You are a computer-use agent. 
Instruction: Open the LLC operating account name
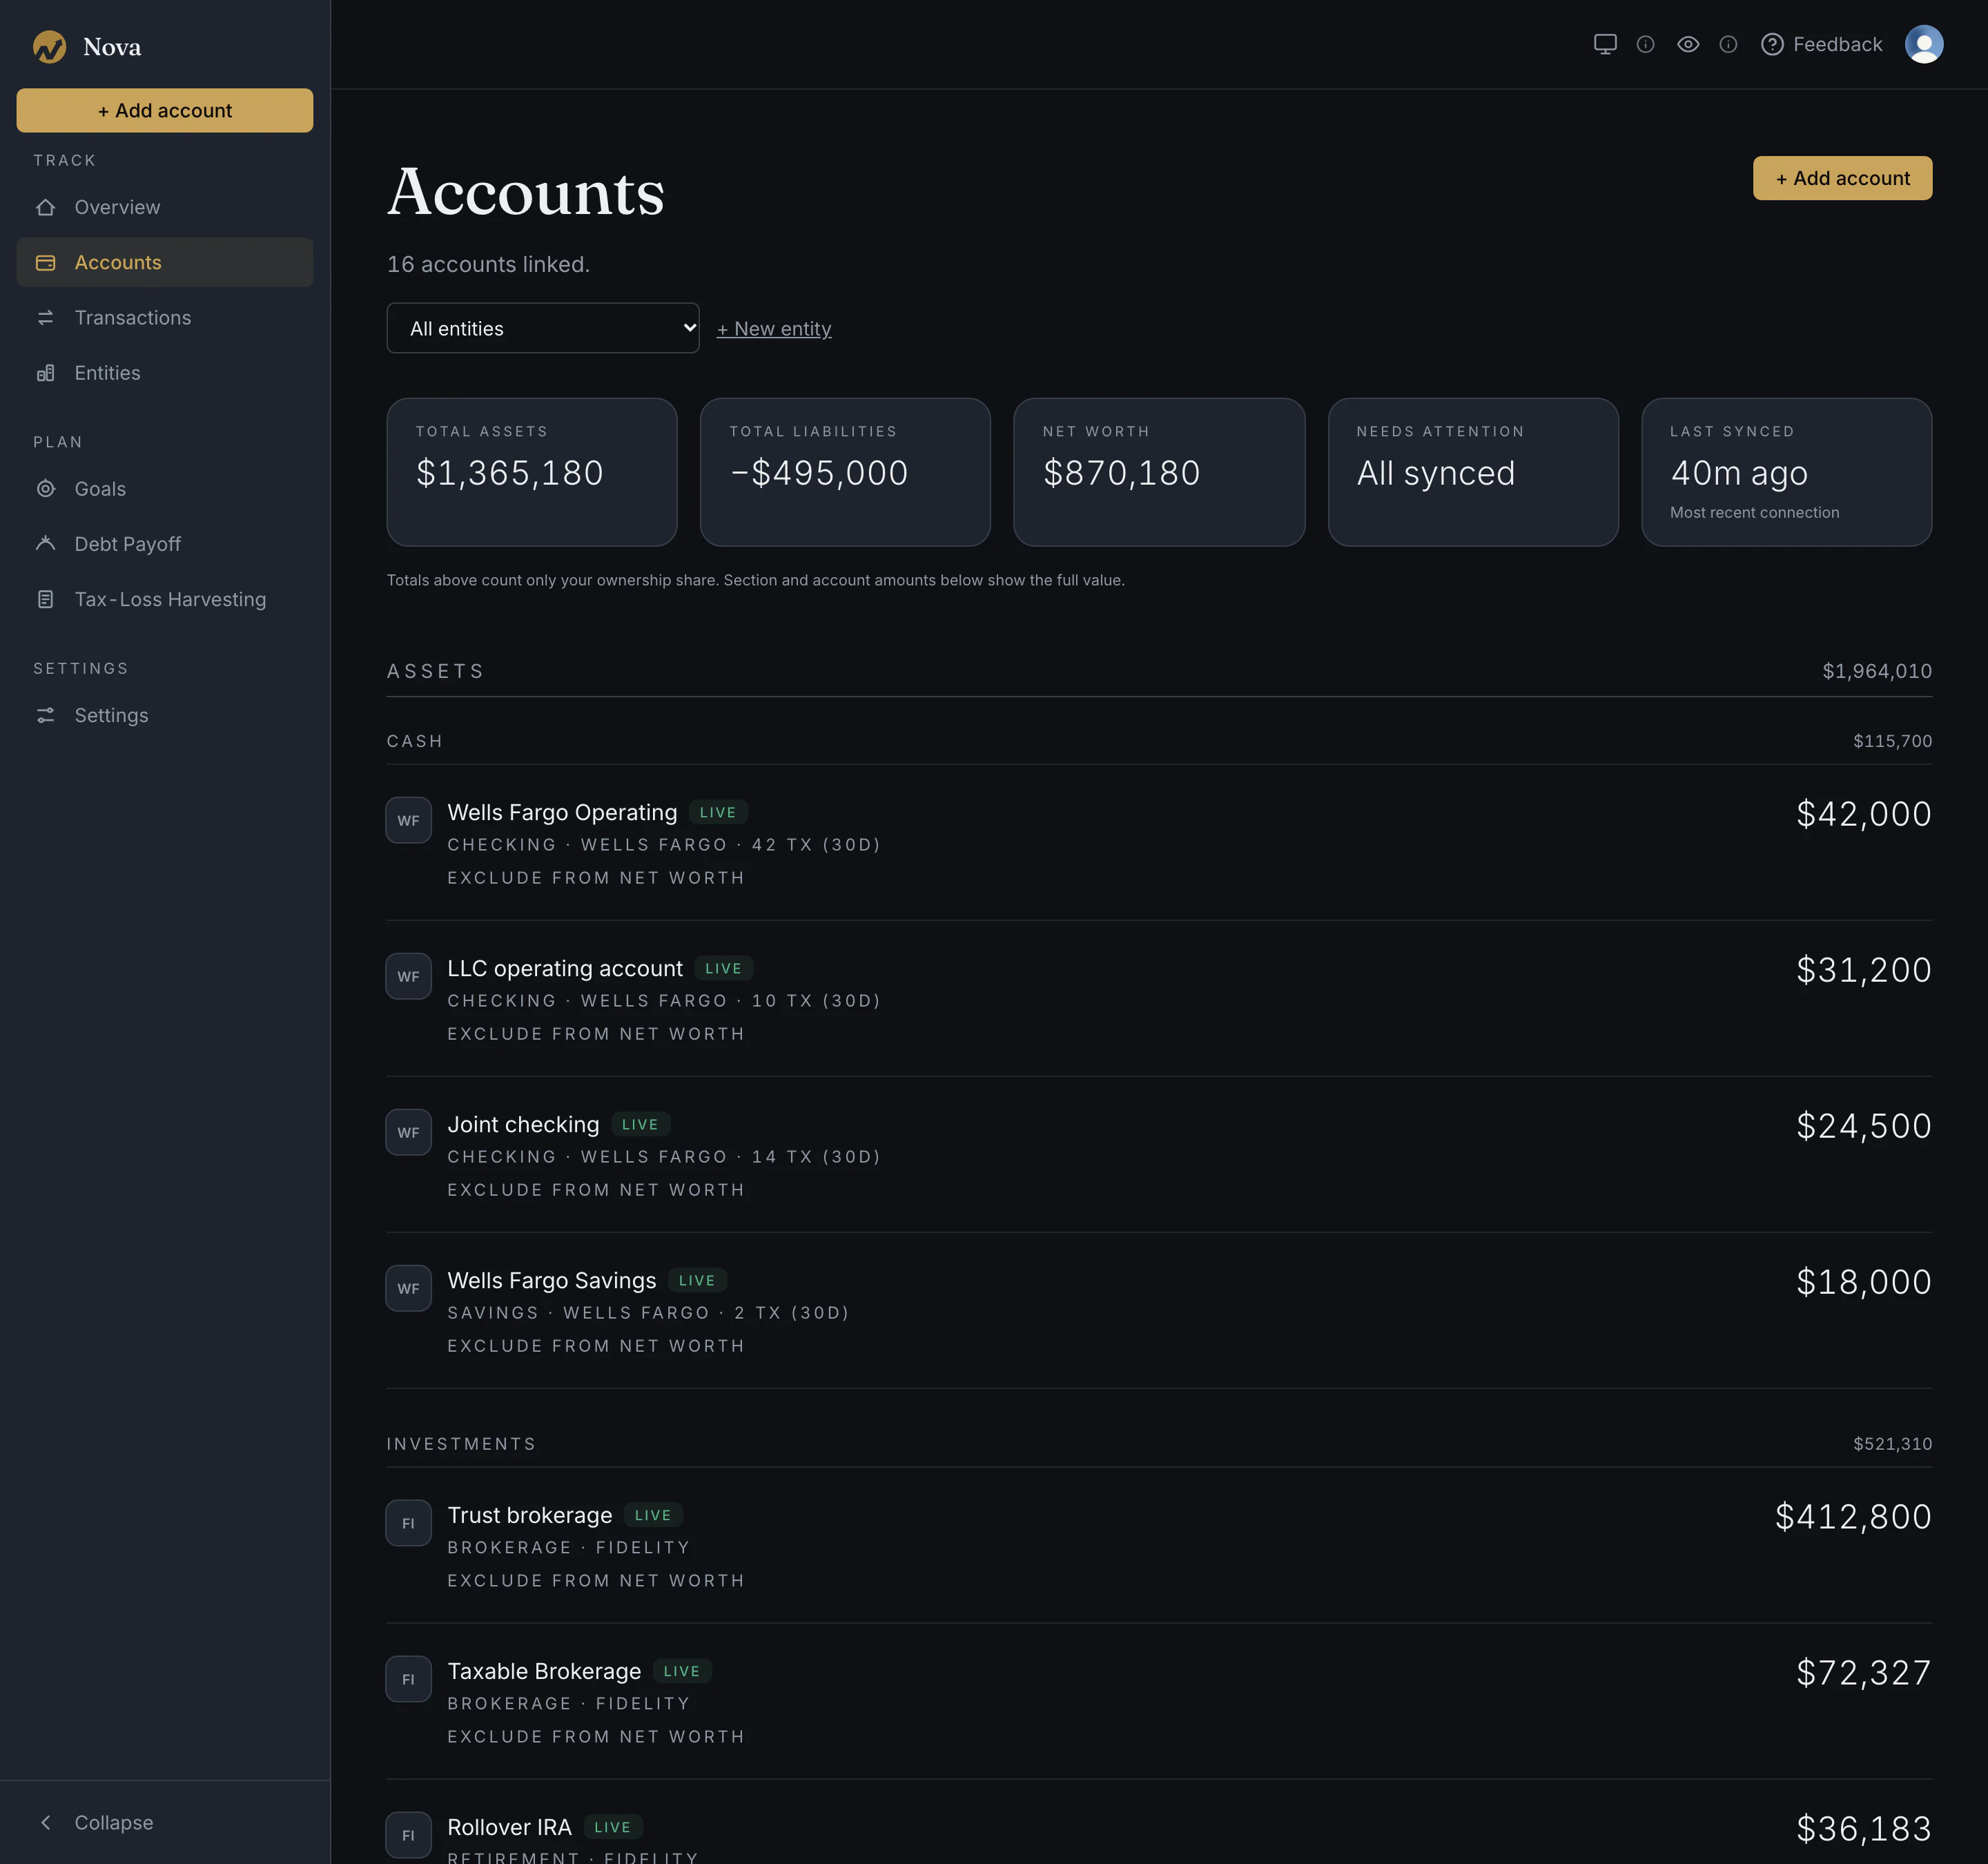(565, 968)
